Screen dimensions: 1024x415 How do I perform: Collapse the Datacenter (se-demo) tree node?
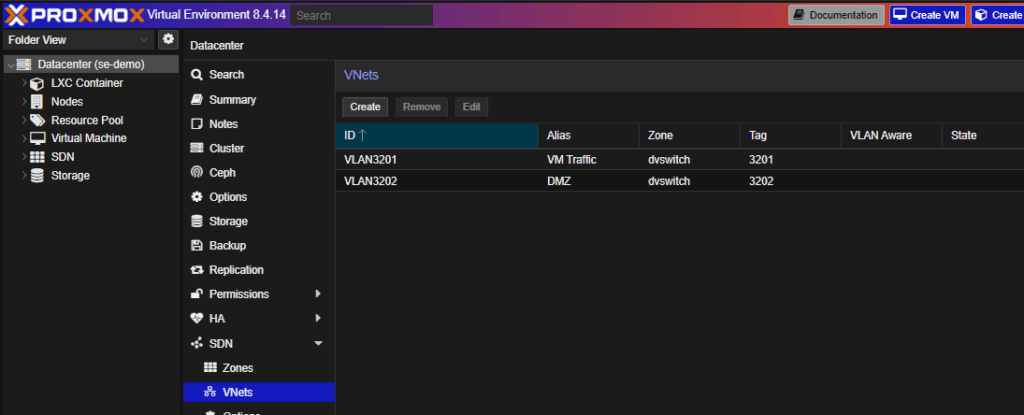[x=11, y=65]
